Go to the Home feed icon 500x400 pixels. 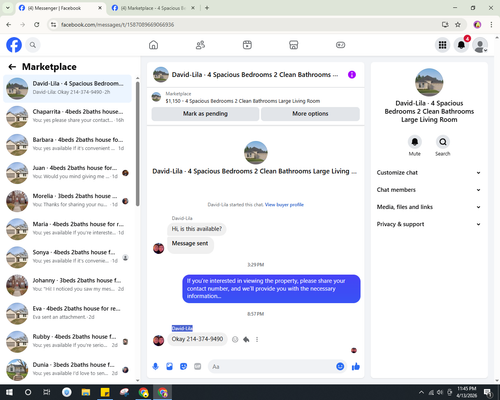pos(153,45)
